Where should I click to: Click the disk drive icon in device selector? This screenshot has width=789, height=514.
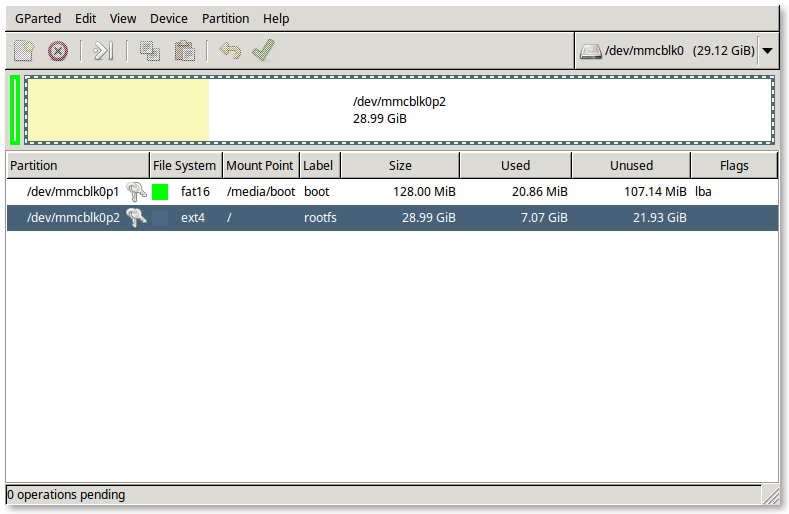pyautogui.click(x=591, y=51)
